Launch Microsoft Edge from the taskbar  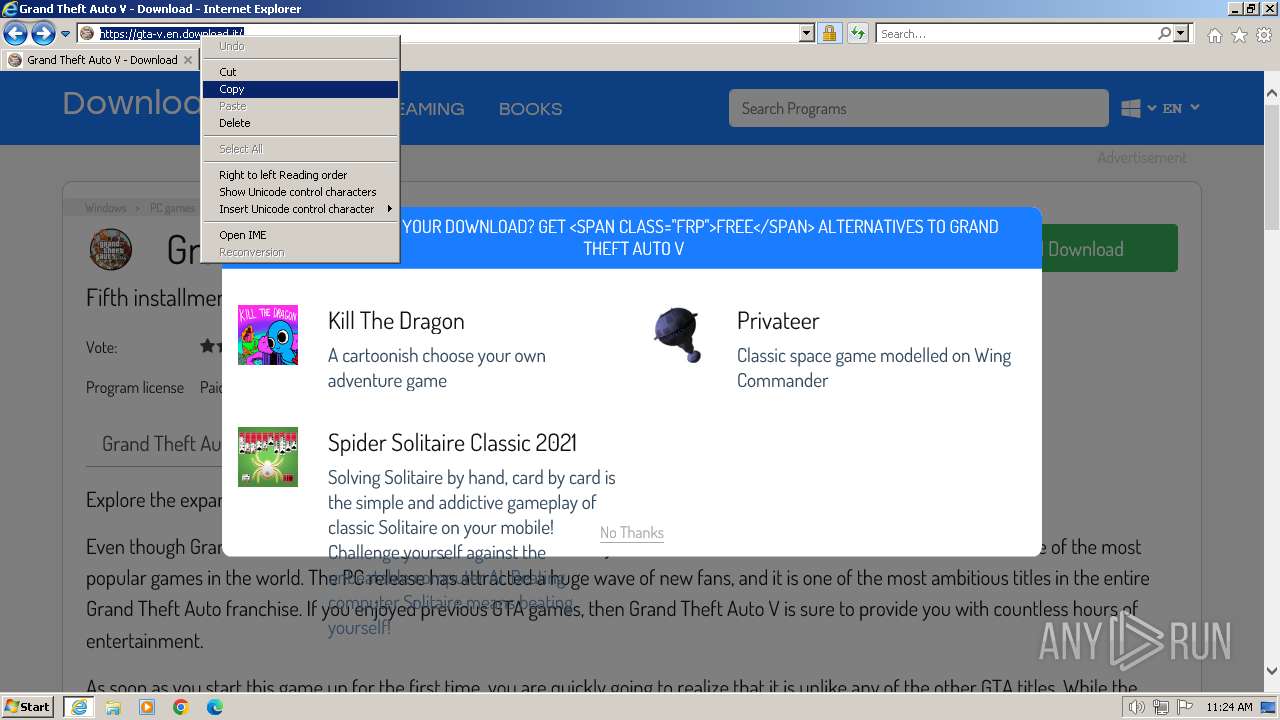[215, 707]
